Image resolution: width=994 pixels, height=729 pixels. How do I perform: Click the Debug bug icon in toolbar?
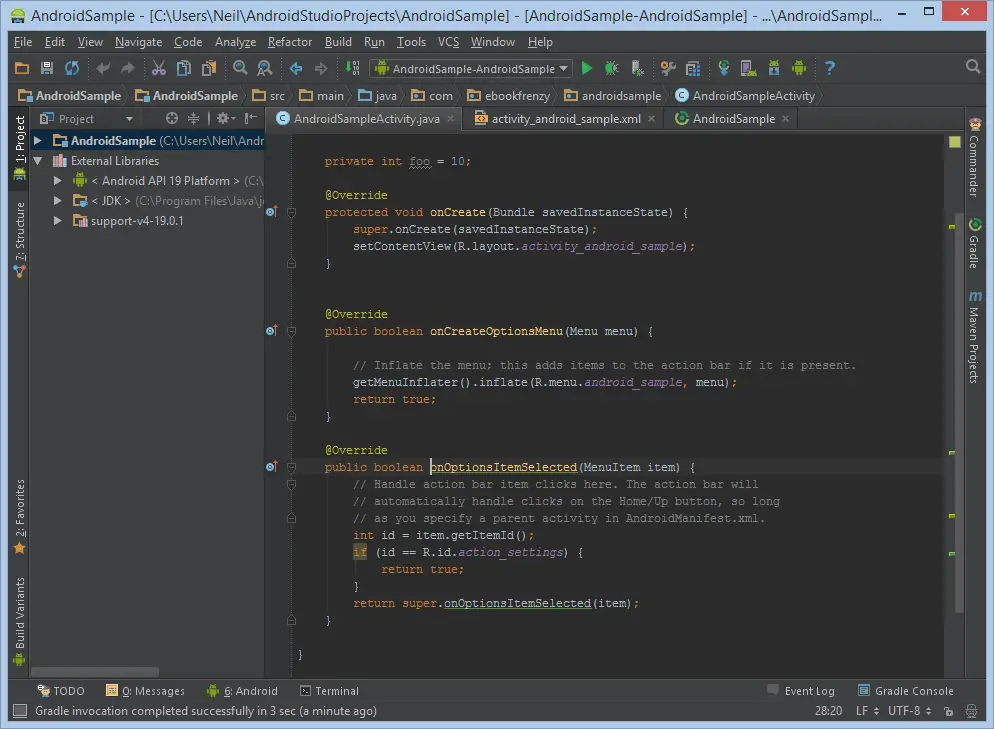pos(612,68)
